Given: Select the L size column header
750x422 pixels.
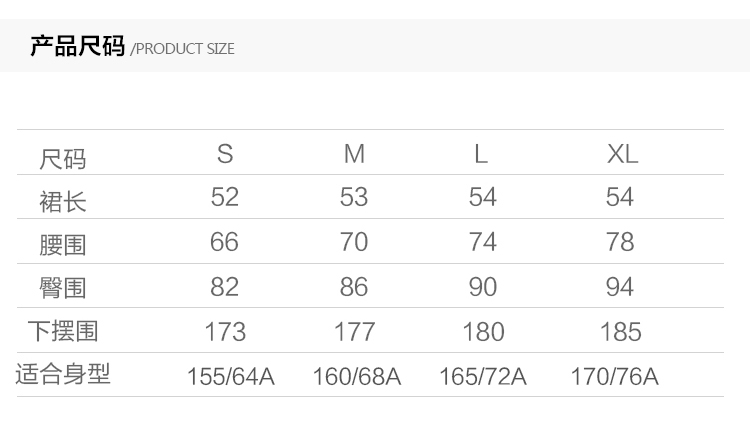Looking at the screenshot, I should [x=481, y=154].
